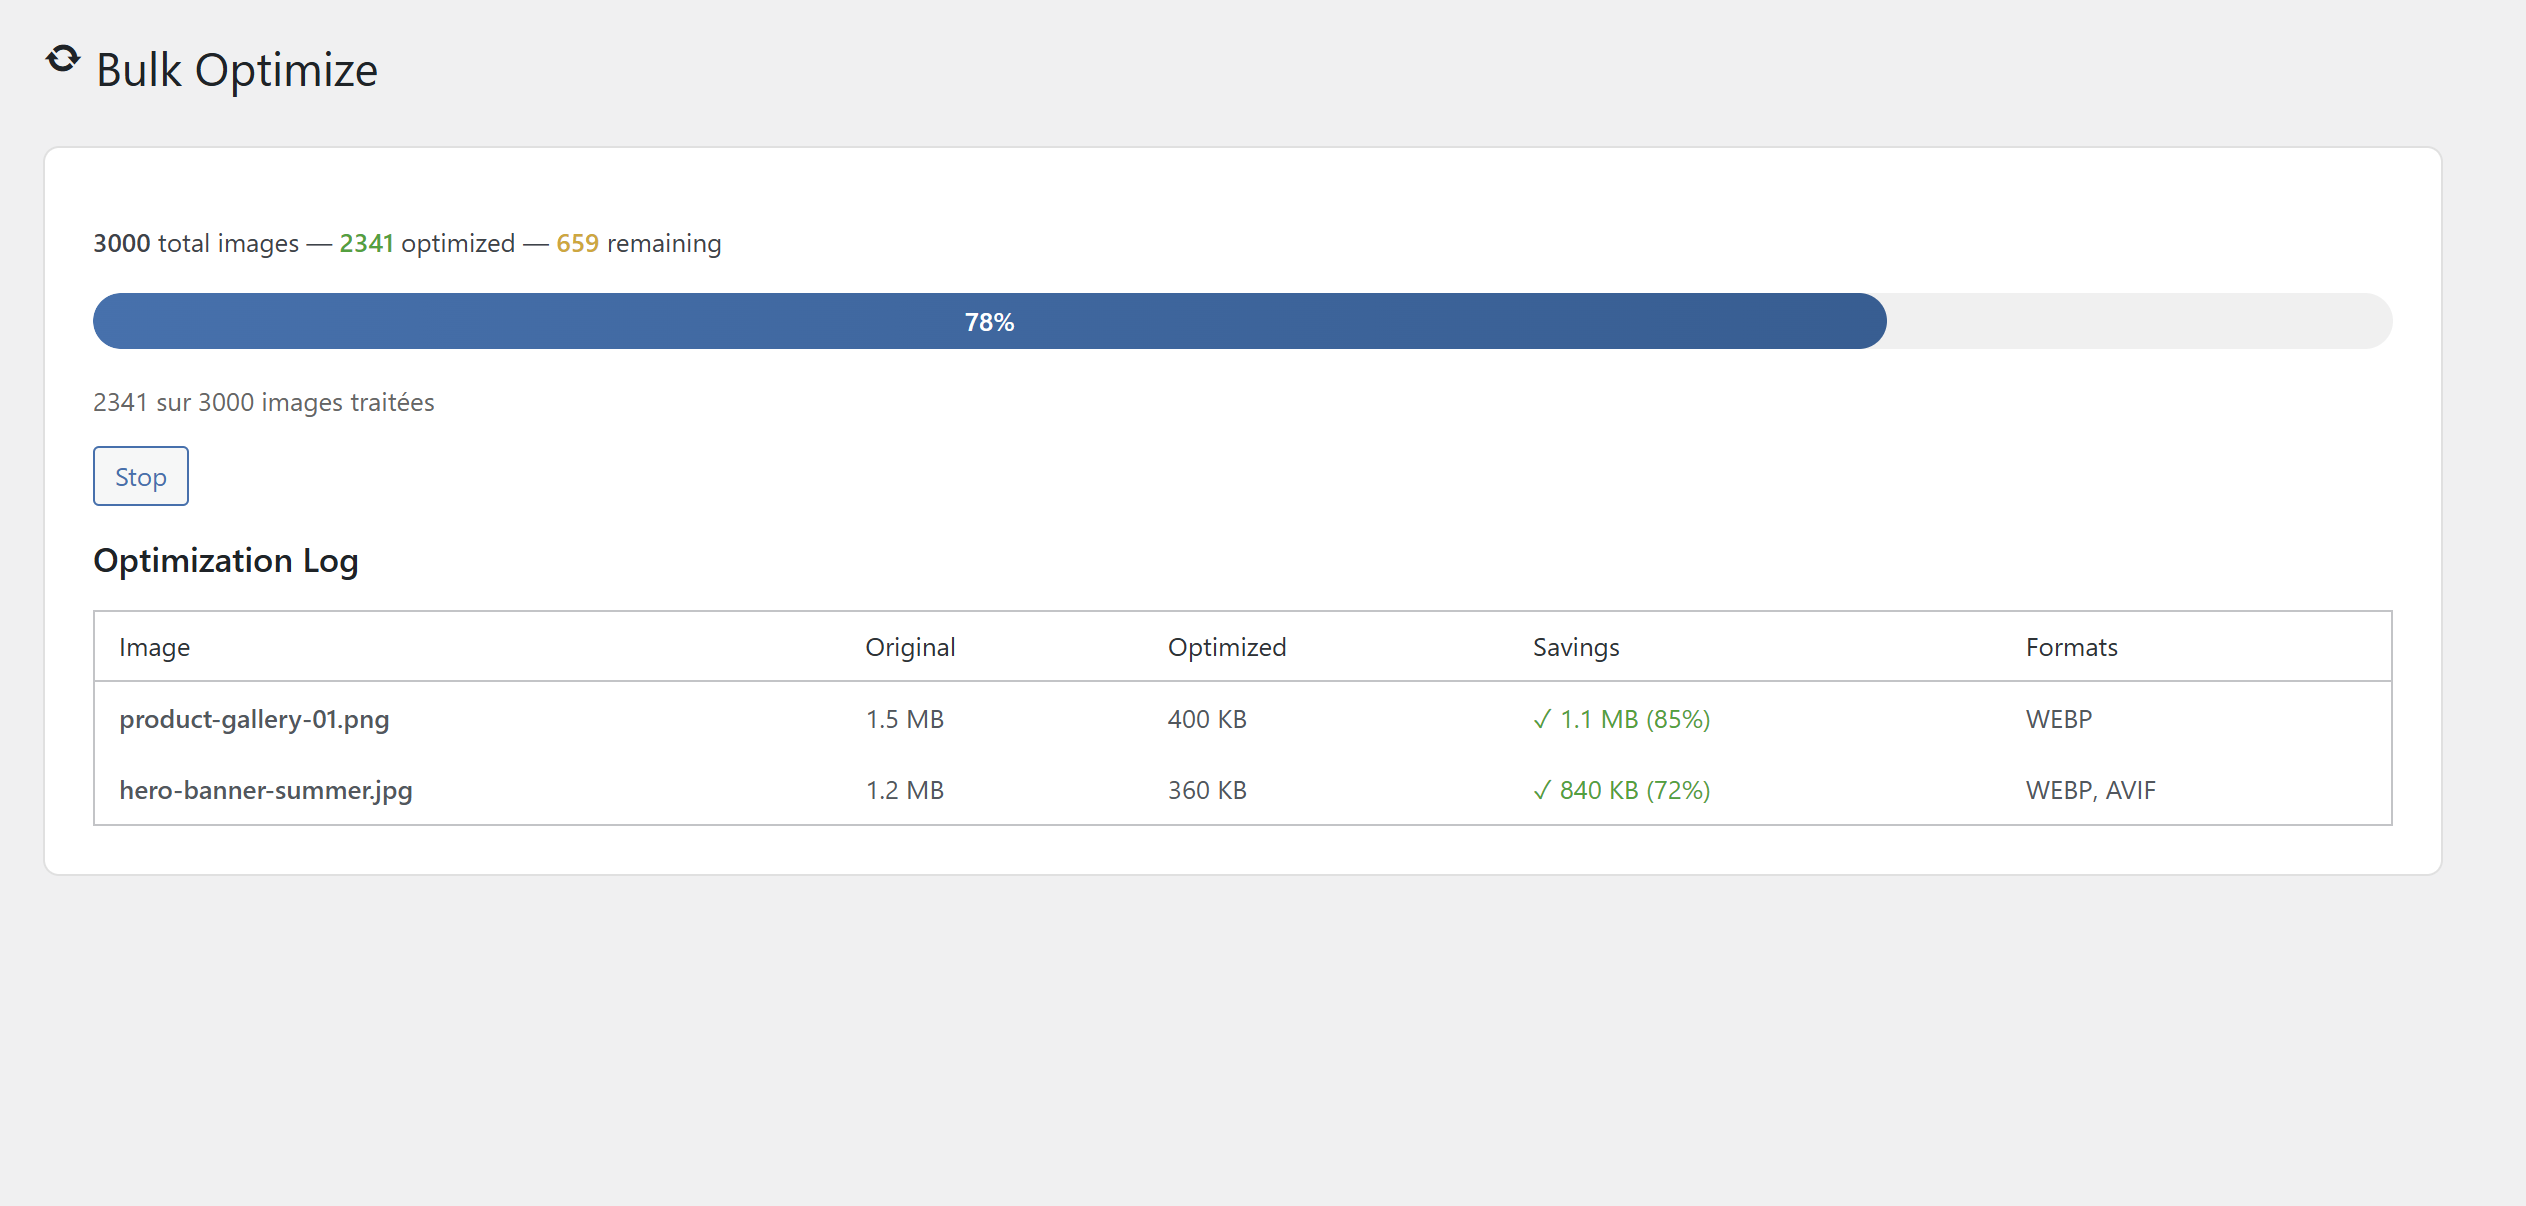This screenshot has width=2526, height=1206.
Task: Click the refresh icon beside Bulk Optimize
Action: 63,60
